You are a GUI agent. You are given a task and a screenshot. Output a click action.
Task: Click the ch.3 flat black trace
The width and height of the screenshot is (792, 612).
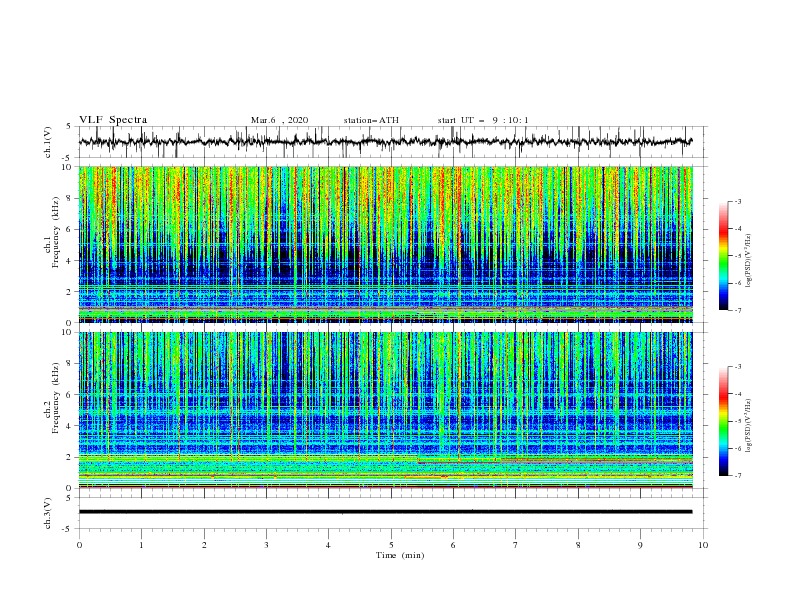pyautogui.click(x=385, y=512)
